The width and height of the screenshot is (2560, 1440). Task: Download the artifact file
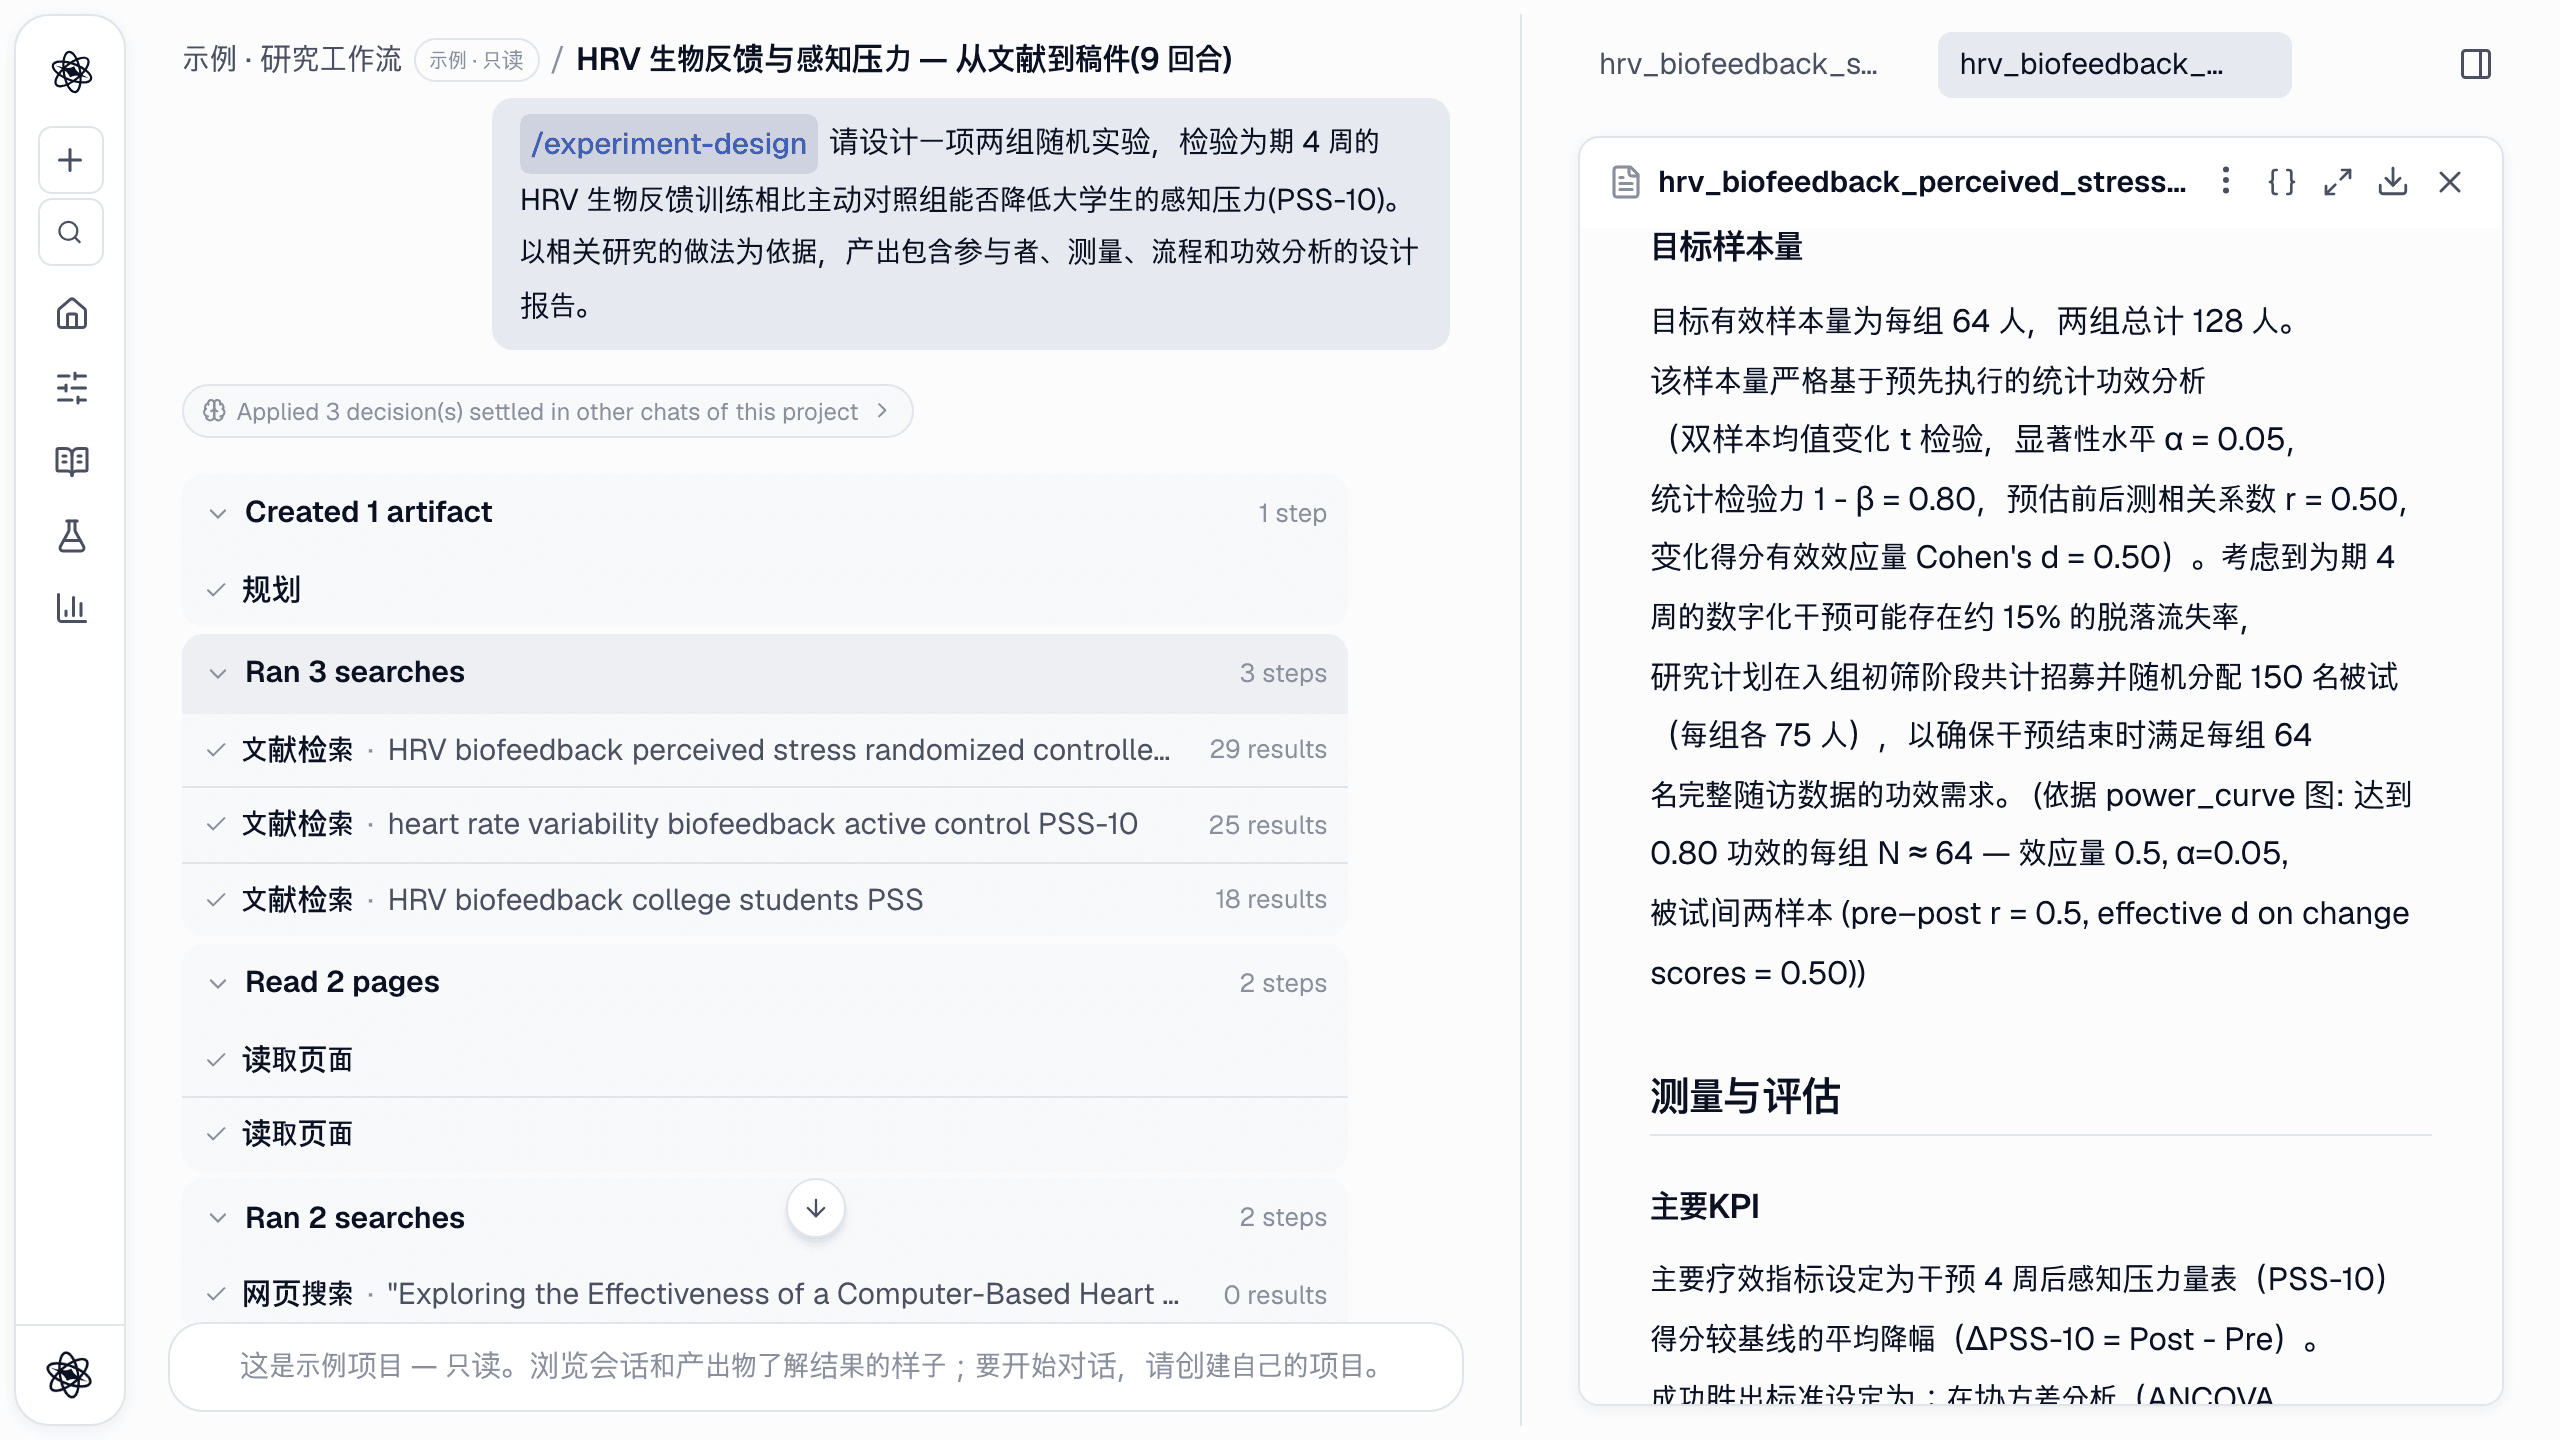(2393, 181)
